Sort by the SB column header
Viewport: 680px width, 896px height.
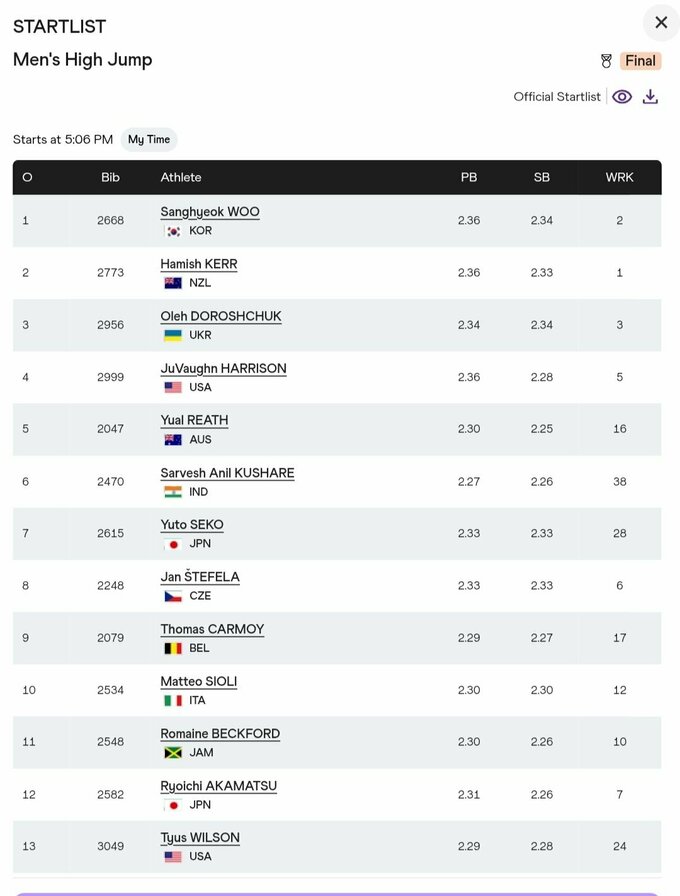(x=541, y=177)
